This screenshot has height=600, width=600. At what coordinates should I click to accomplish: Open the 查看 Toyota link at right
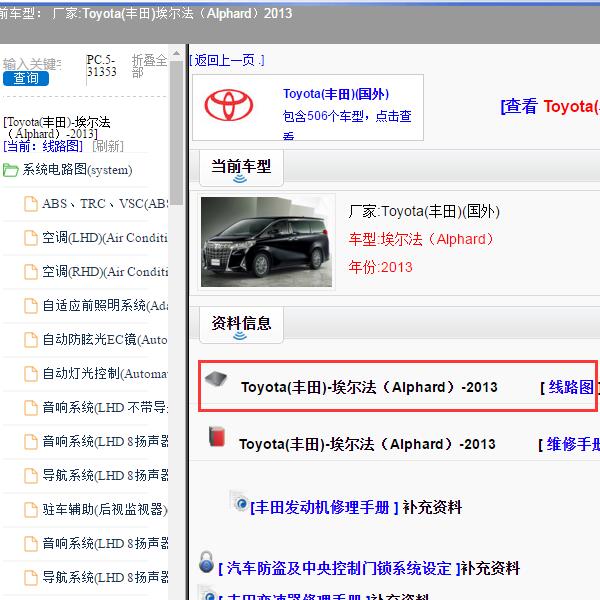pos(550,106)
